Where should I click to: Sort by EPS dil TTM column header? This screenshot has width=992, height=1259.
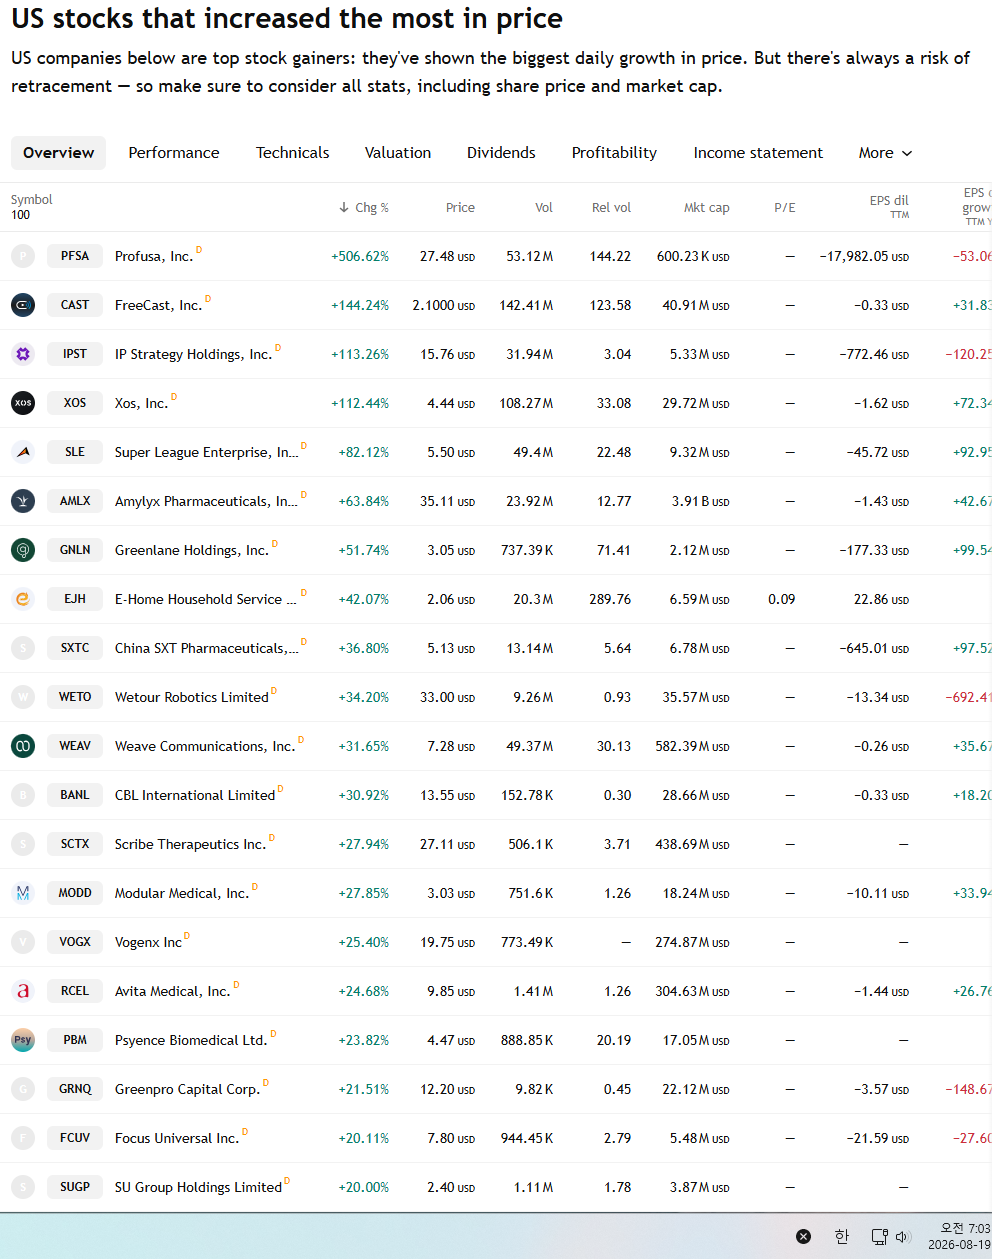[889, 207]
